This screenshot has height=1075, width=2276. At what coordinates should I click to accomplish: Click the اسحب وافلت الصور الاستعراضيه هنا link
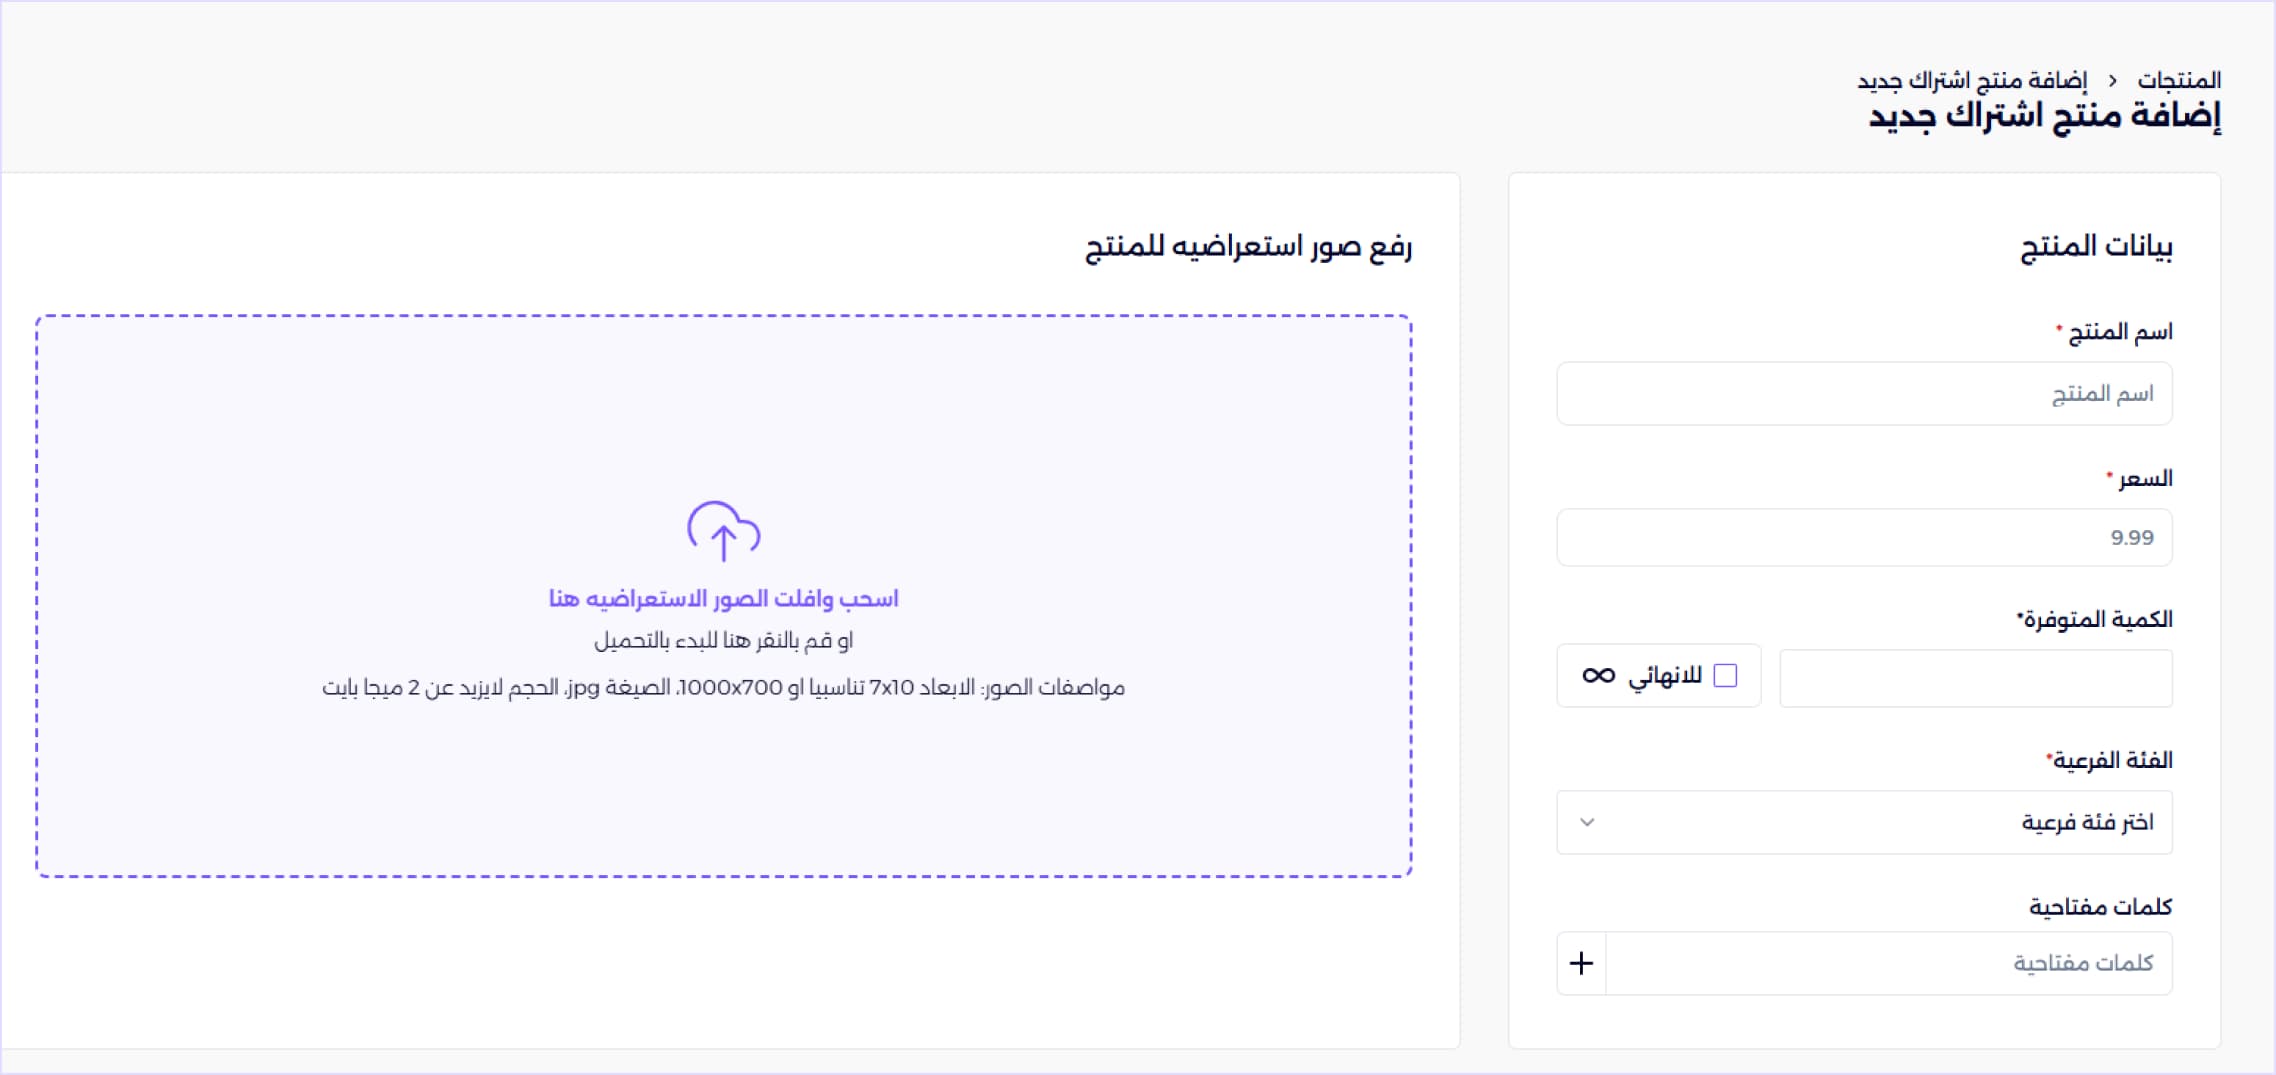point(723,598)
